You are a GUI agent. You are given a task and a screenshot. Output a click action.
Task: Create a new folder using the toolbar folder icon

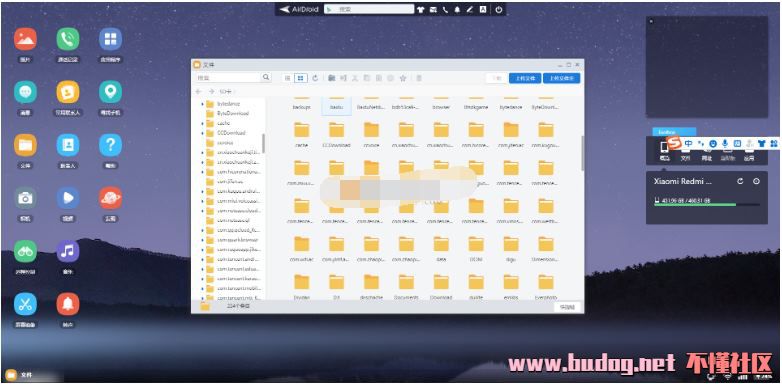tap(332, 78)
